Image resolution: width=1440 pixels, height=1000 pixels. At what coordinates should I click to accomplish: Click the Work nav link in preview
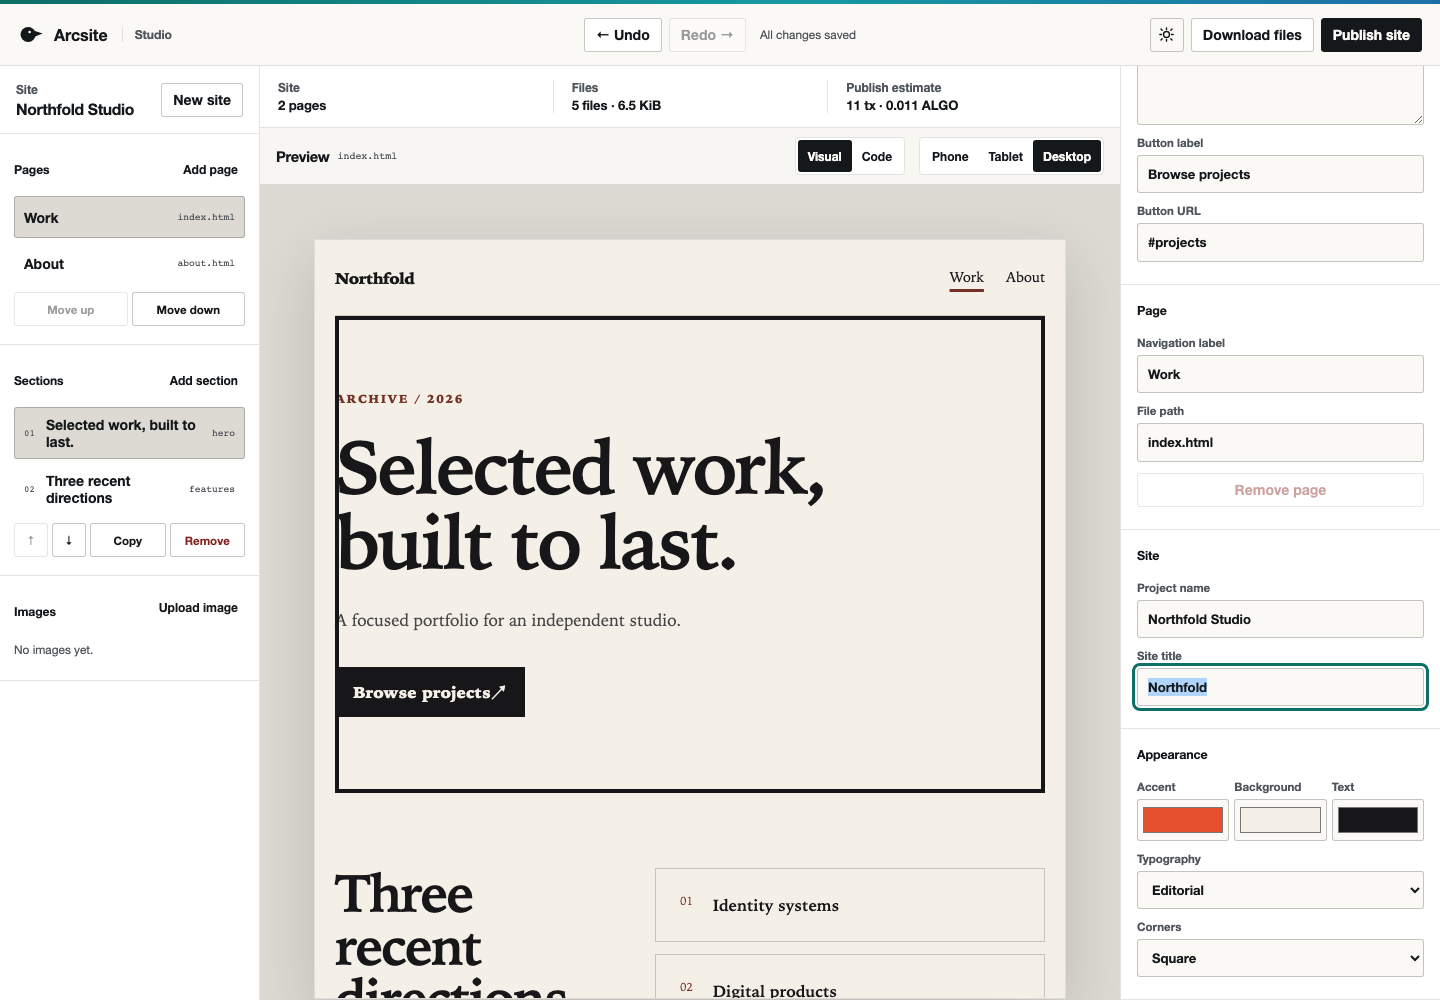967,278
